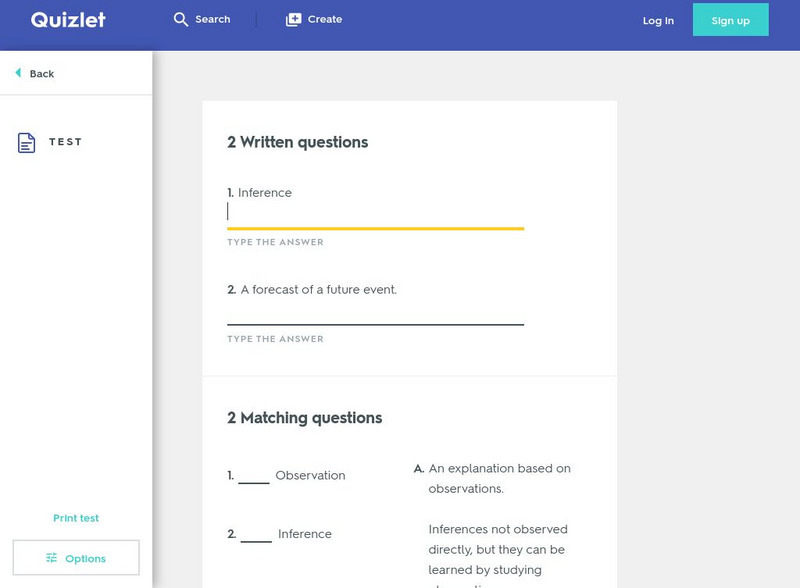The width and height of the screenshot is (800, 588).
Task: Click the 2 Written questions heading
Action: point(298,142)
